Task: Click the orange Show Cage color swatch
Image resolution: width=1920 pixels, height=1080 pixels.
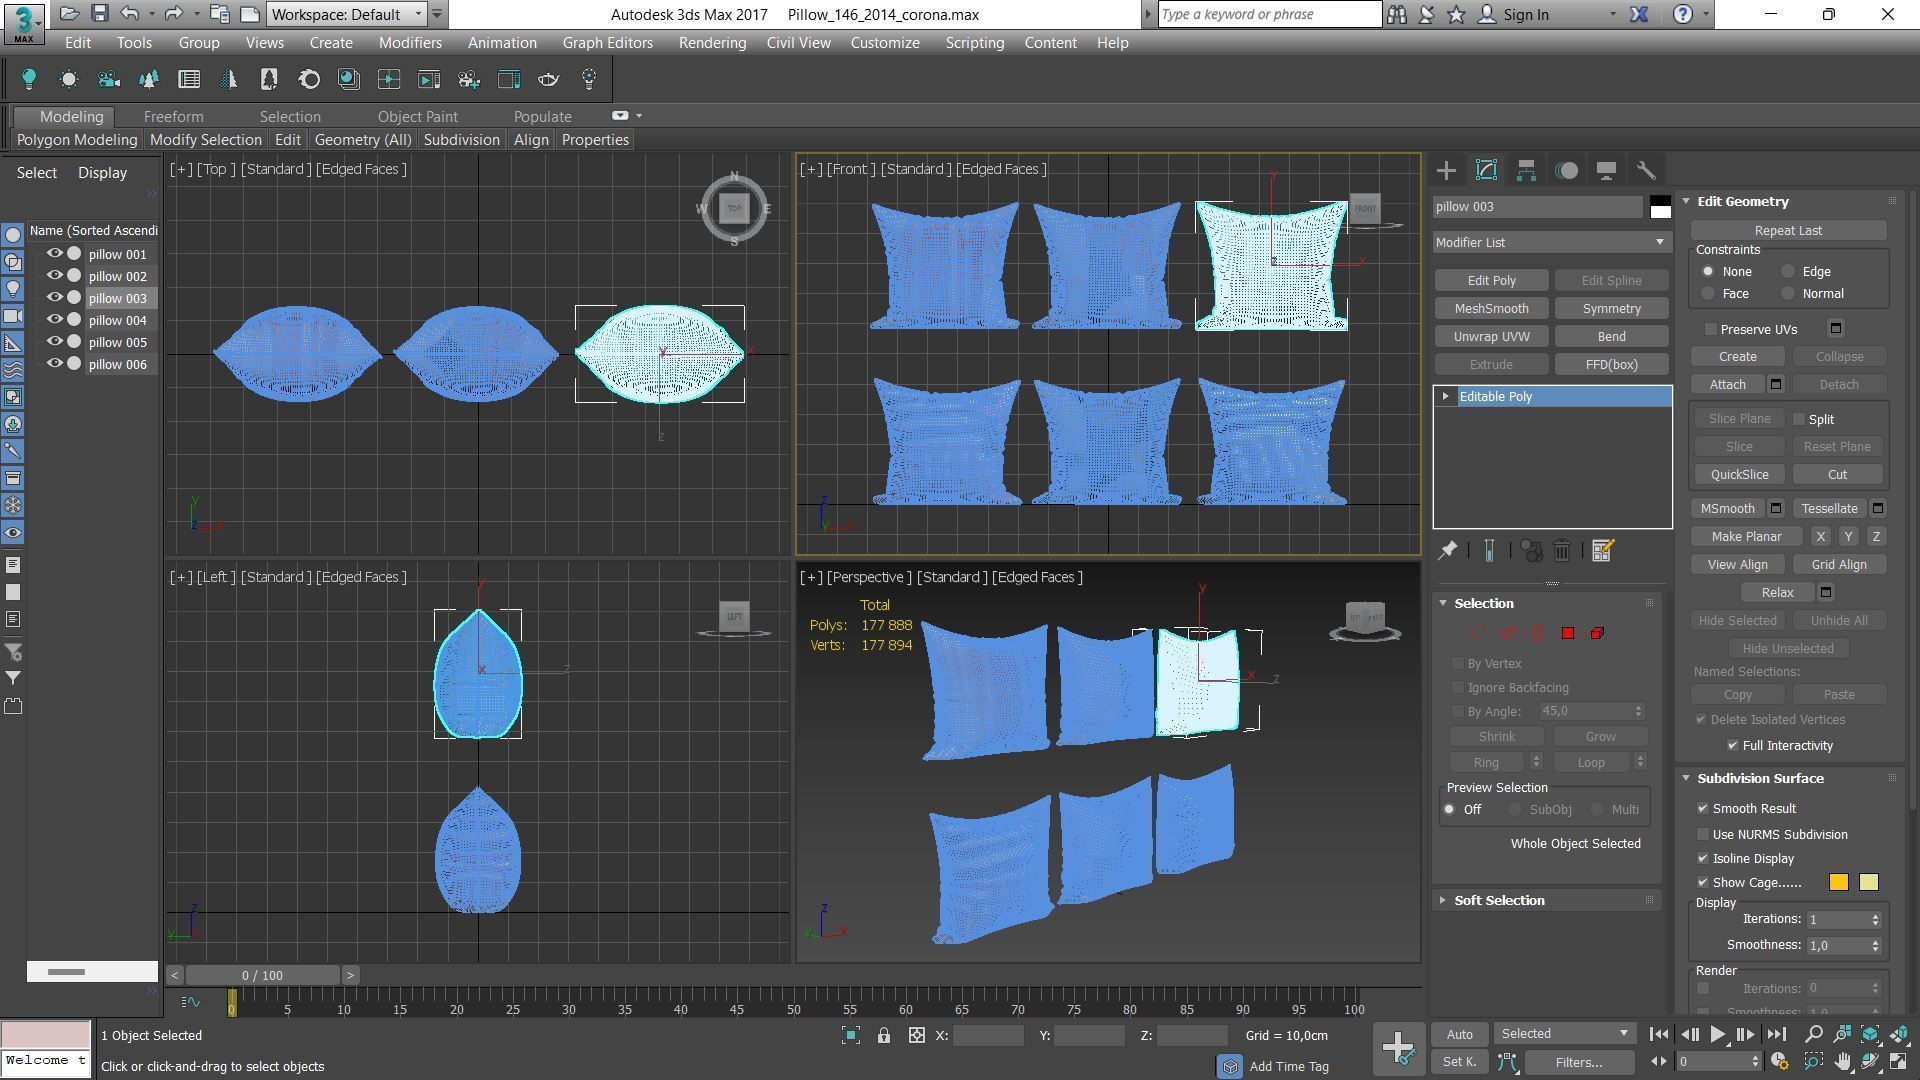Action: (1838, 883)
